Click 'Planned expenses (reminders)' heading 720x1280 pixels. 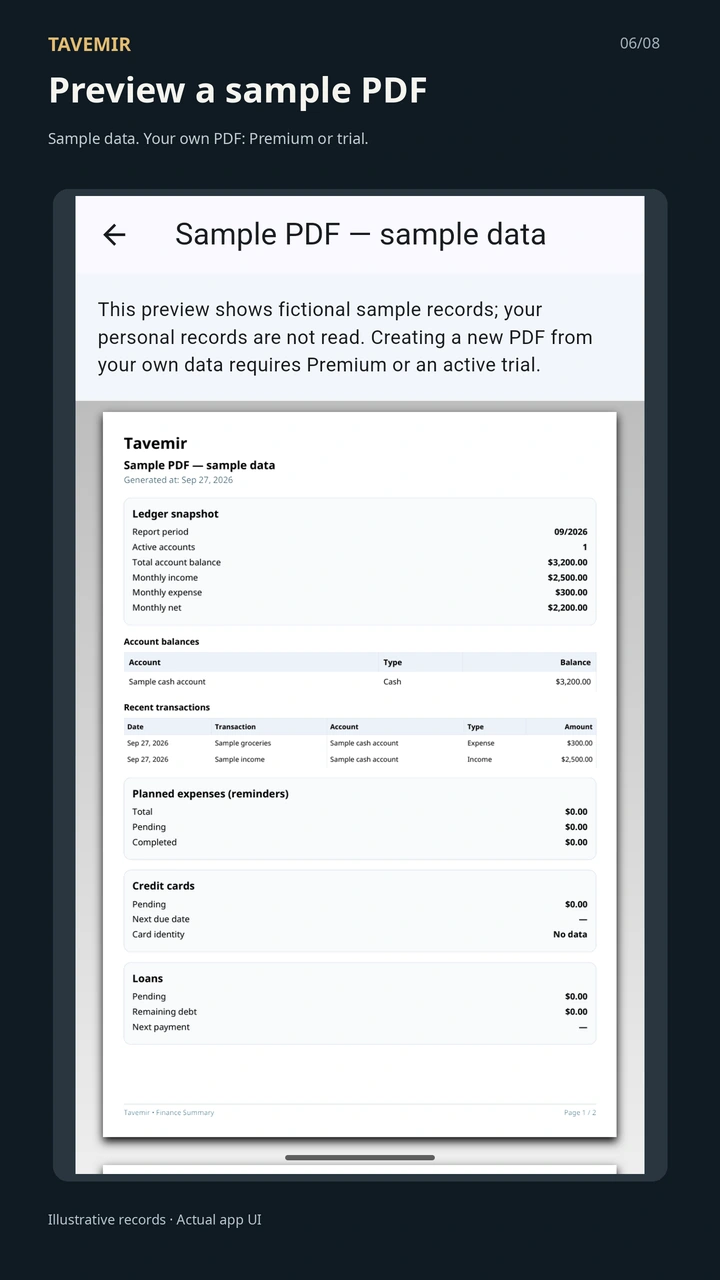(210, 794)
